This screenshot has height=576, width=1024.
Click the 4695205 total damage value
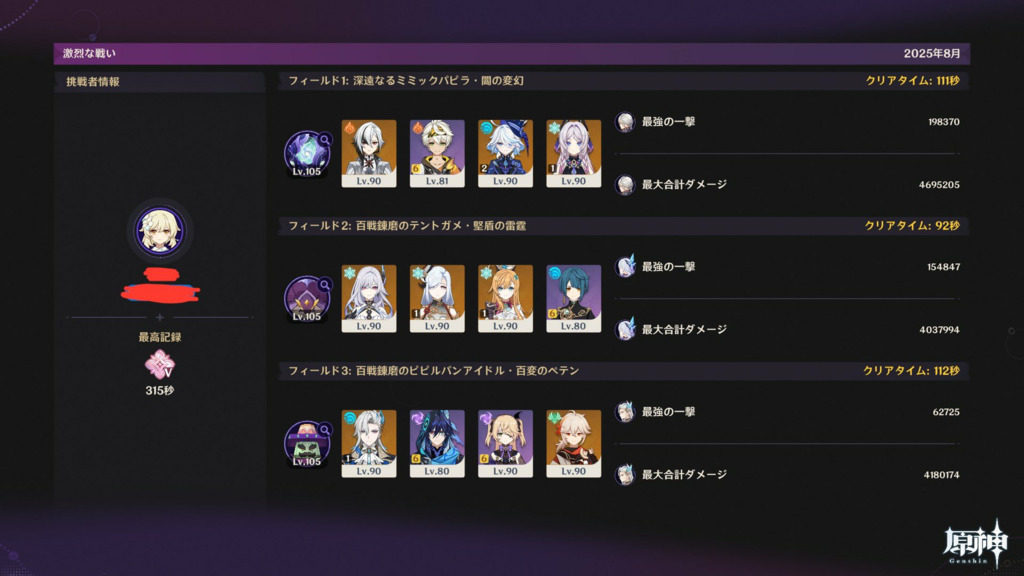(x=939, y=185)
